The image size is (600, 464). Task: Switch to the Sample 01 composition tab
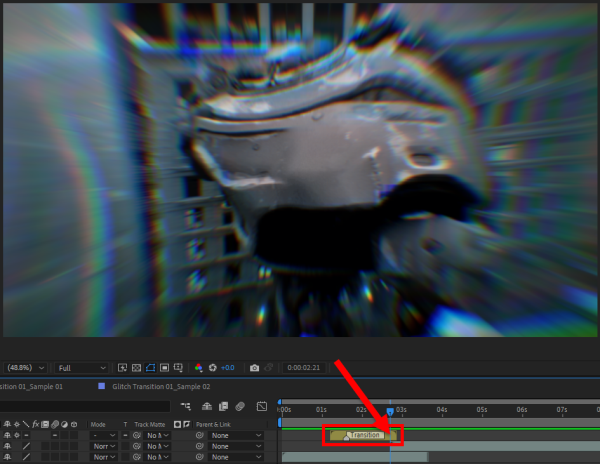[32, 386]
